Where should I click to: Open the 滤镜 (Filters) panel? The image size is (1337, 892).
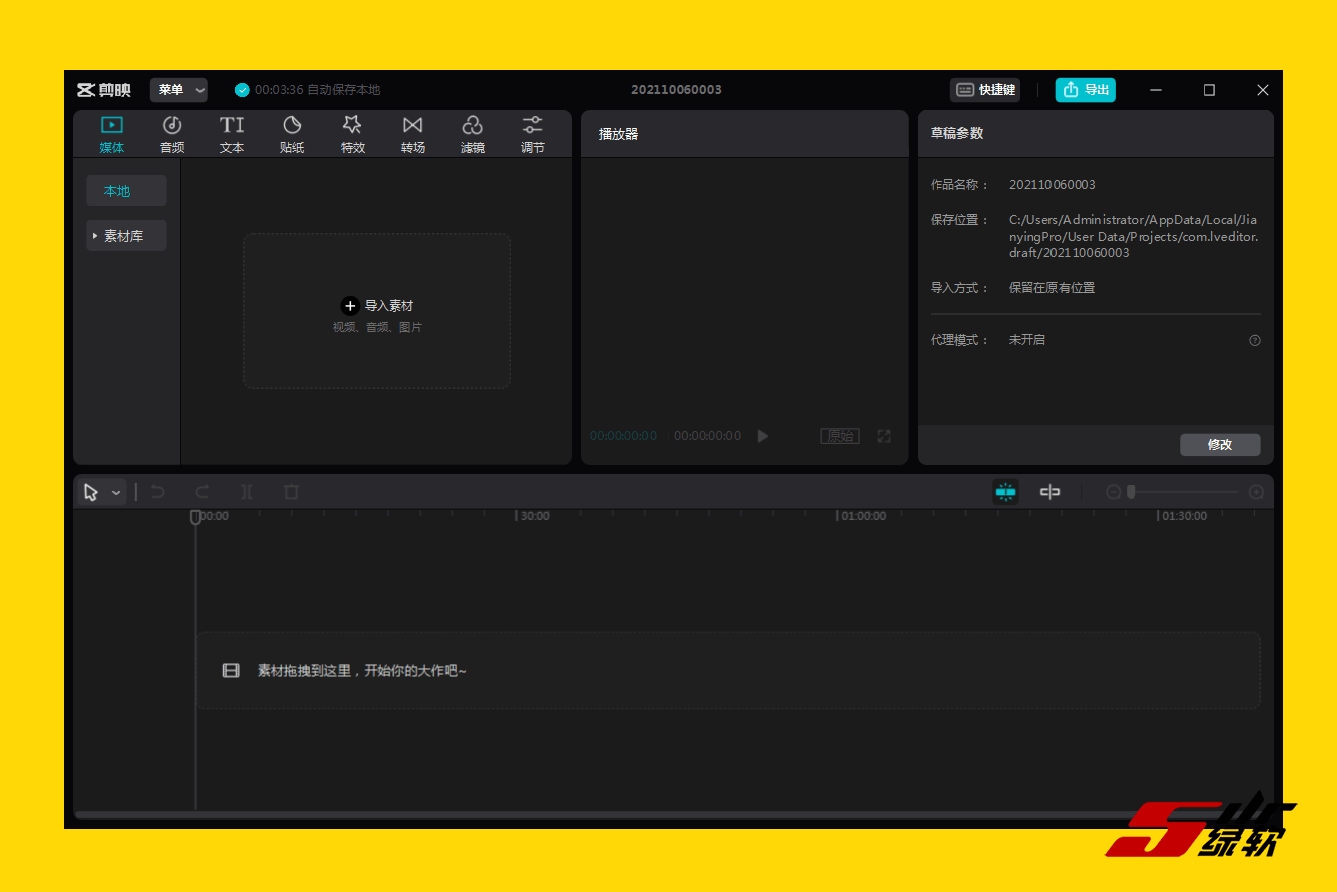(472, 134)
